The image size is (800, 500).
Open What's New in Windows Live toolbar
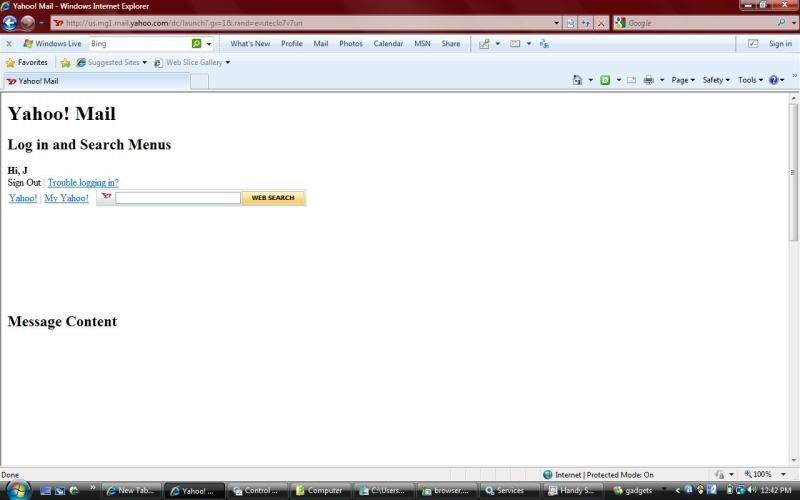coord(250,44)
